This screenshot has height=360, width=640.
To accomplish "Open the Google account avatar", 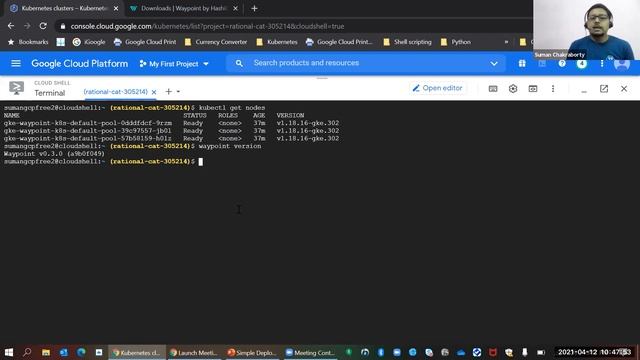I will pyautogui.click(x=621, y=64).
